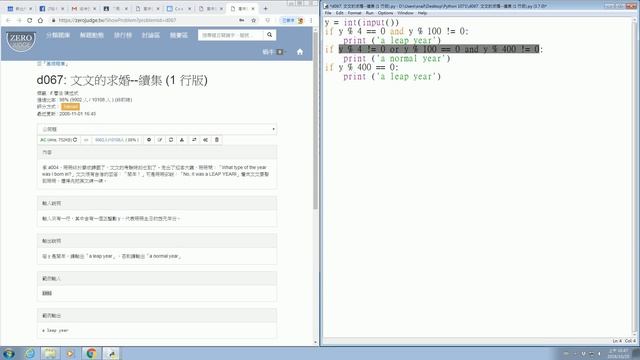Click the round dark icon in problem toolbar

[149, 140]
